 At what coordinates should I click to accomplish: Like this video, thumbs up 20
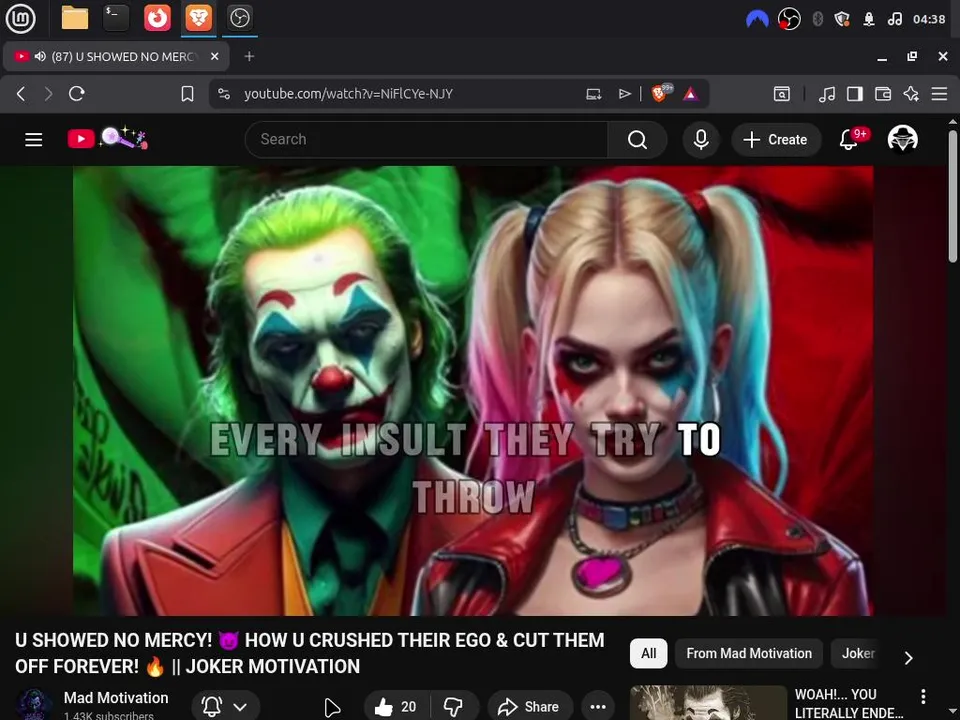pos(396,707)
